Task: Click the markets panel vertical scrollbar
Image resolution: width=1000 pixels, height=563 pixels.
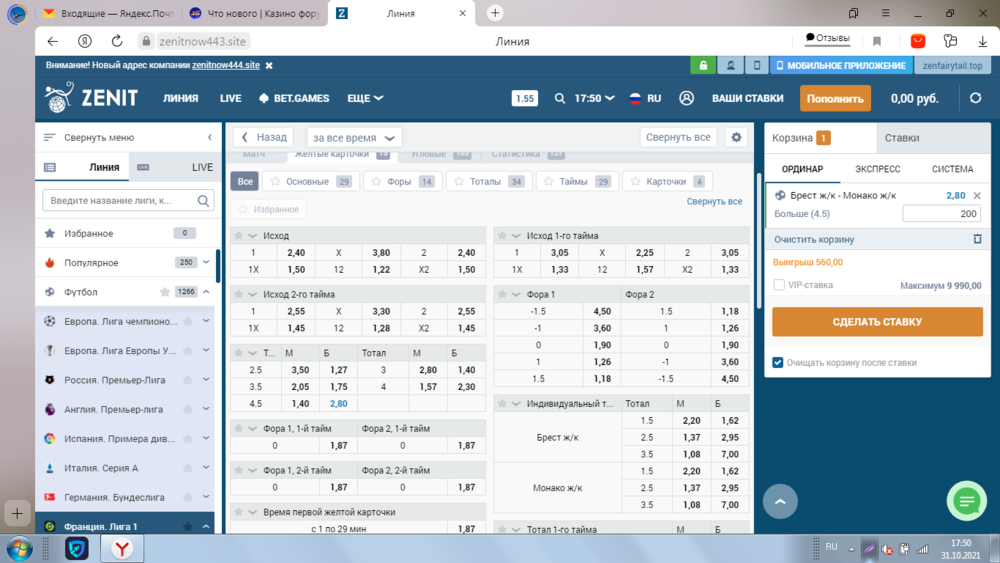Action: 758,241
